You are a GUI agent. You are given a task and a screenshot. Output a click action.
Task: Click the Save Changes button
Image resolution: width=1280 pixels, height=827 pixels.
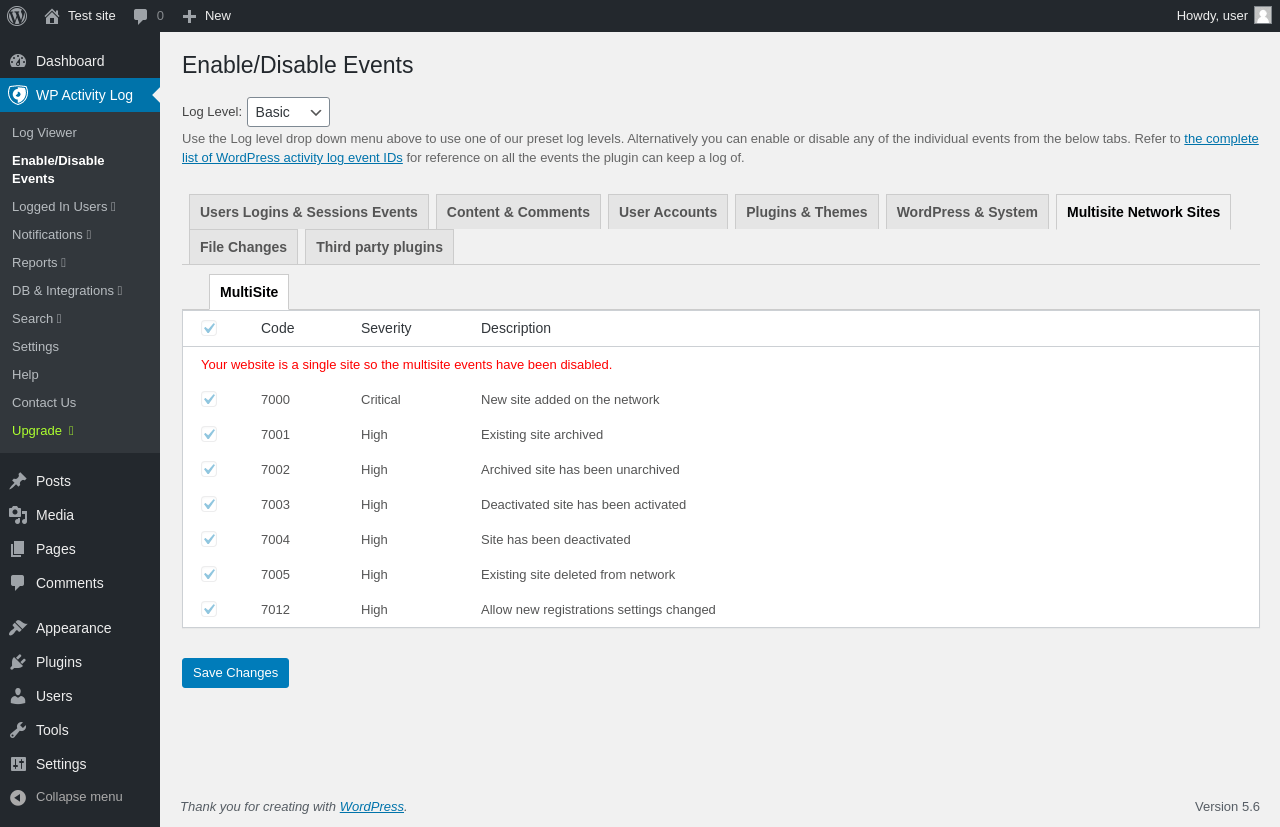tap(235, 673)
